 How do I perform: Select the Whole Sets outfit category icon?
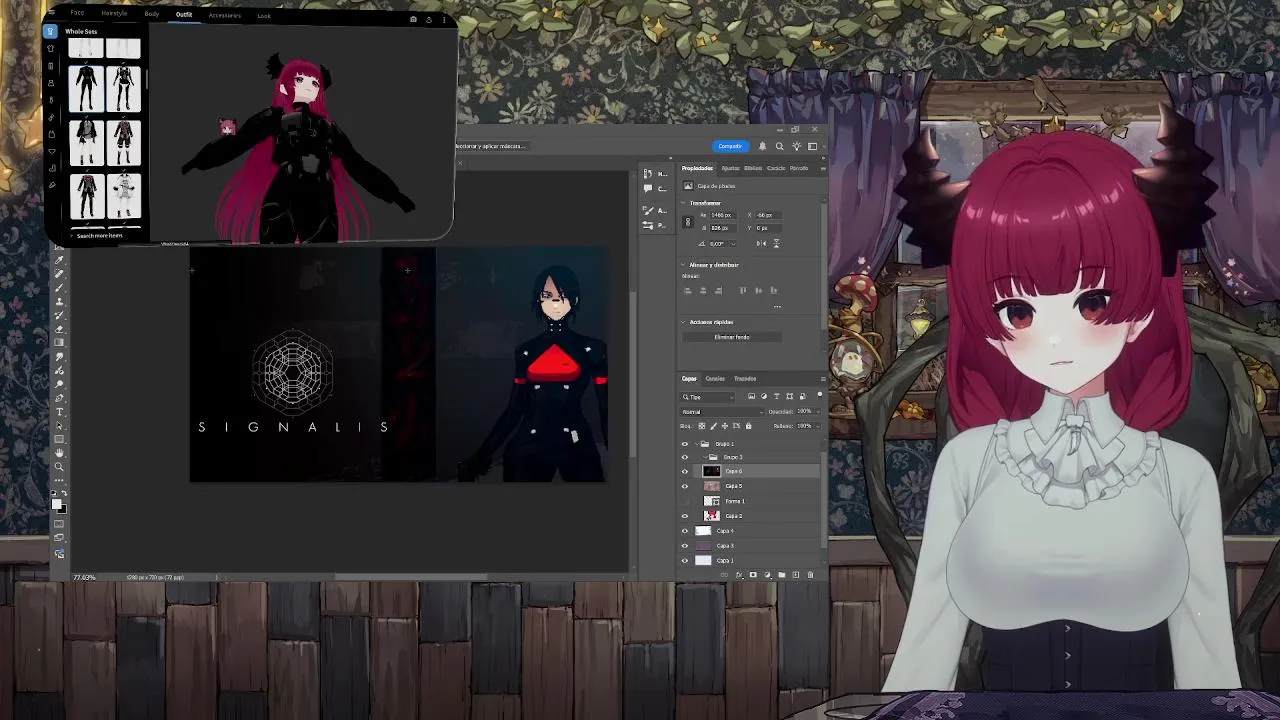click(x=50, y=31)
